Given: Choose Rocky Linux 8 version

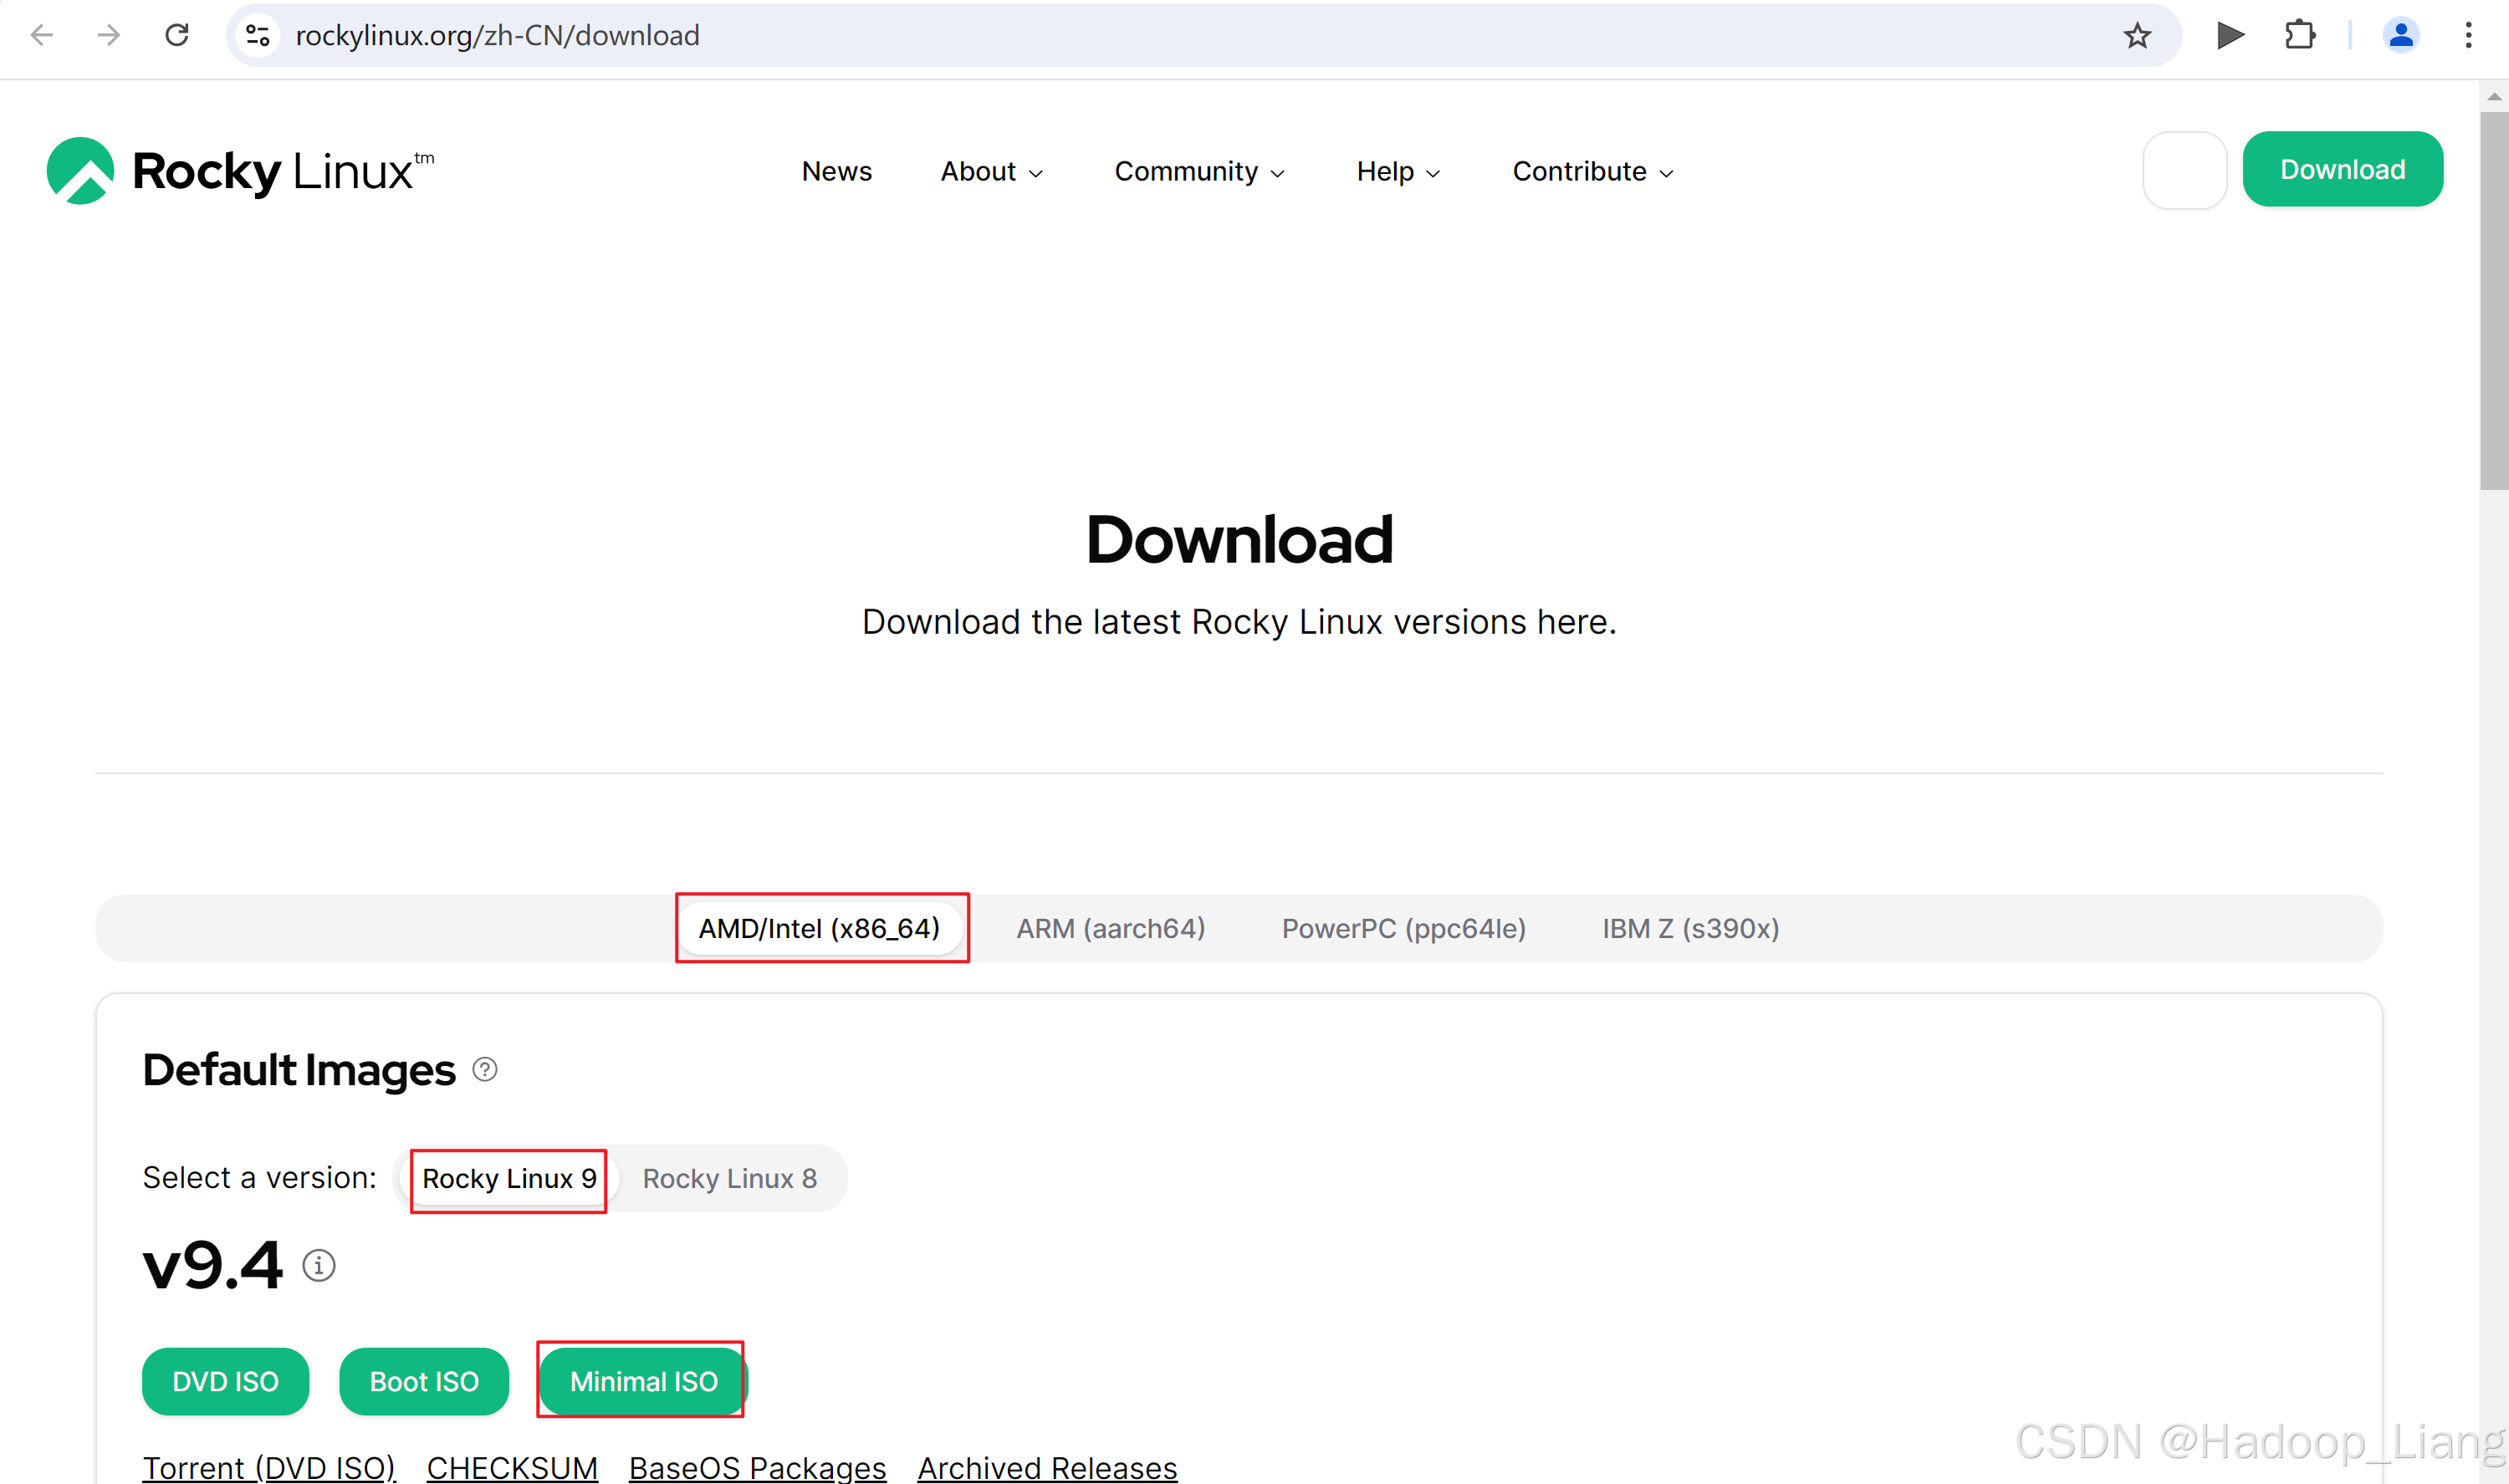Looking at the screenshot, I should [x=730, y=1179].
